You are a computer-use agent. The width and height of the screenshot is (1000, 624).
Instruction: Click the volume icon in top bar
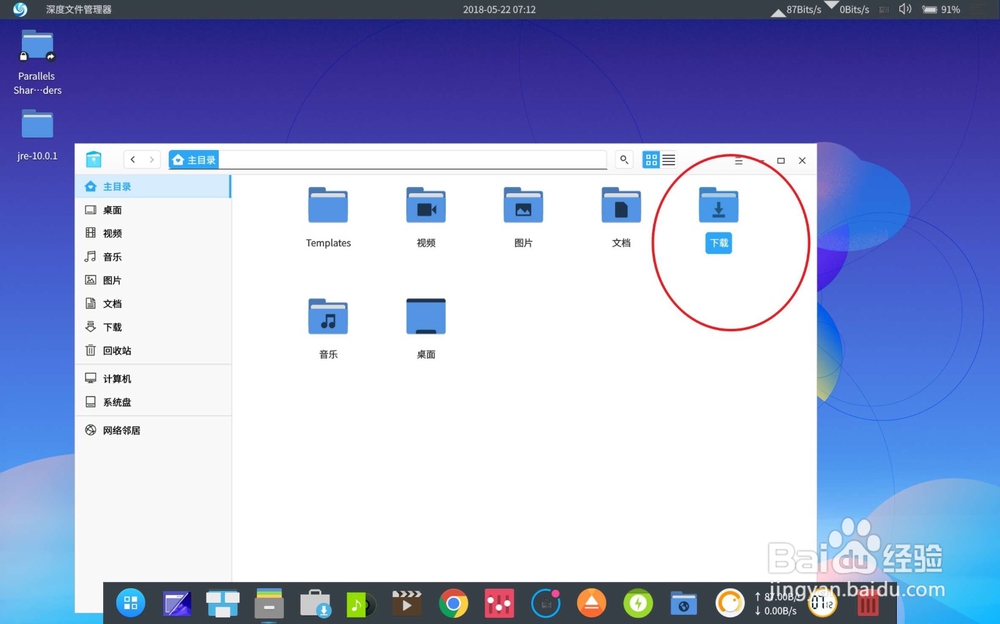(905, 9)
